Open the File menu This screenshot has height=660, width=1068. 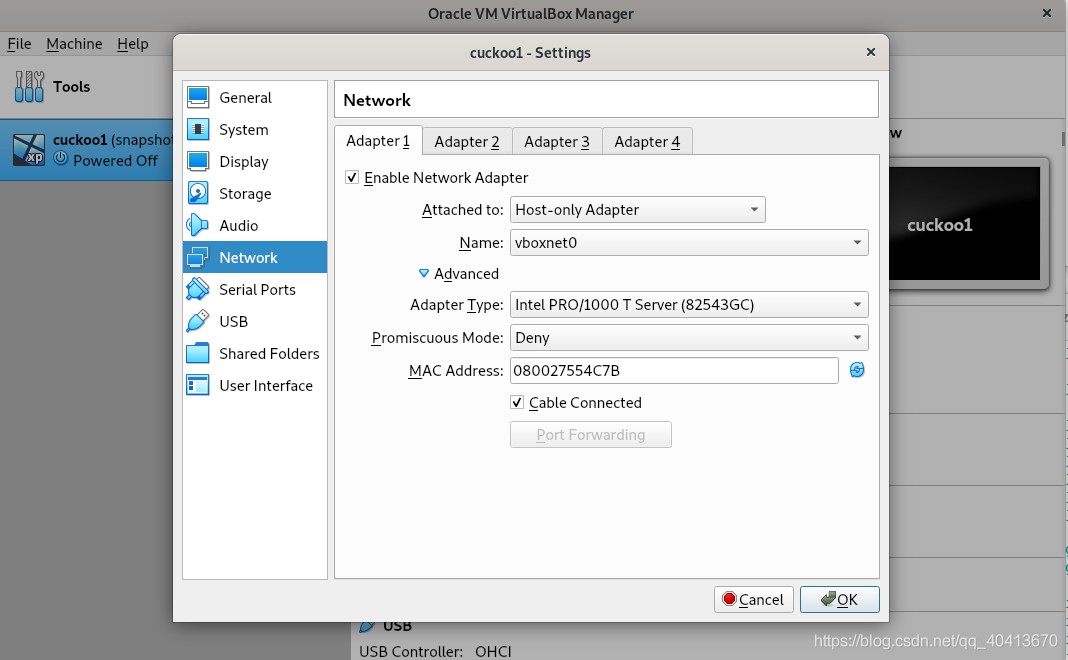[x=19, y=44]
